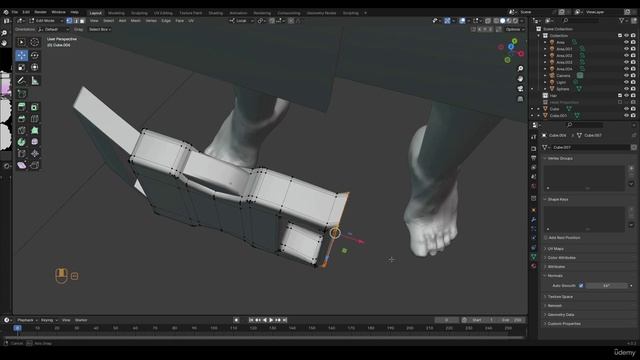
Task: Select the Transform tool
Action: 35,67
